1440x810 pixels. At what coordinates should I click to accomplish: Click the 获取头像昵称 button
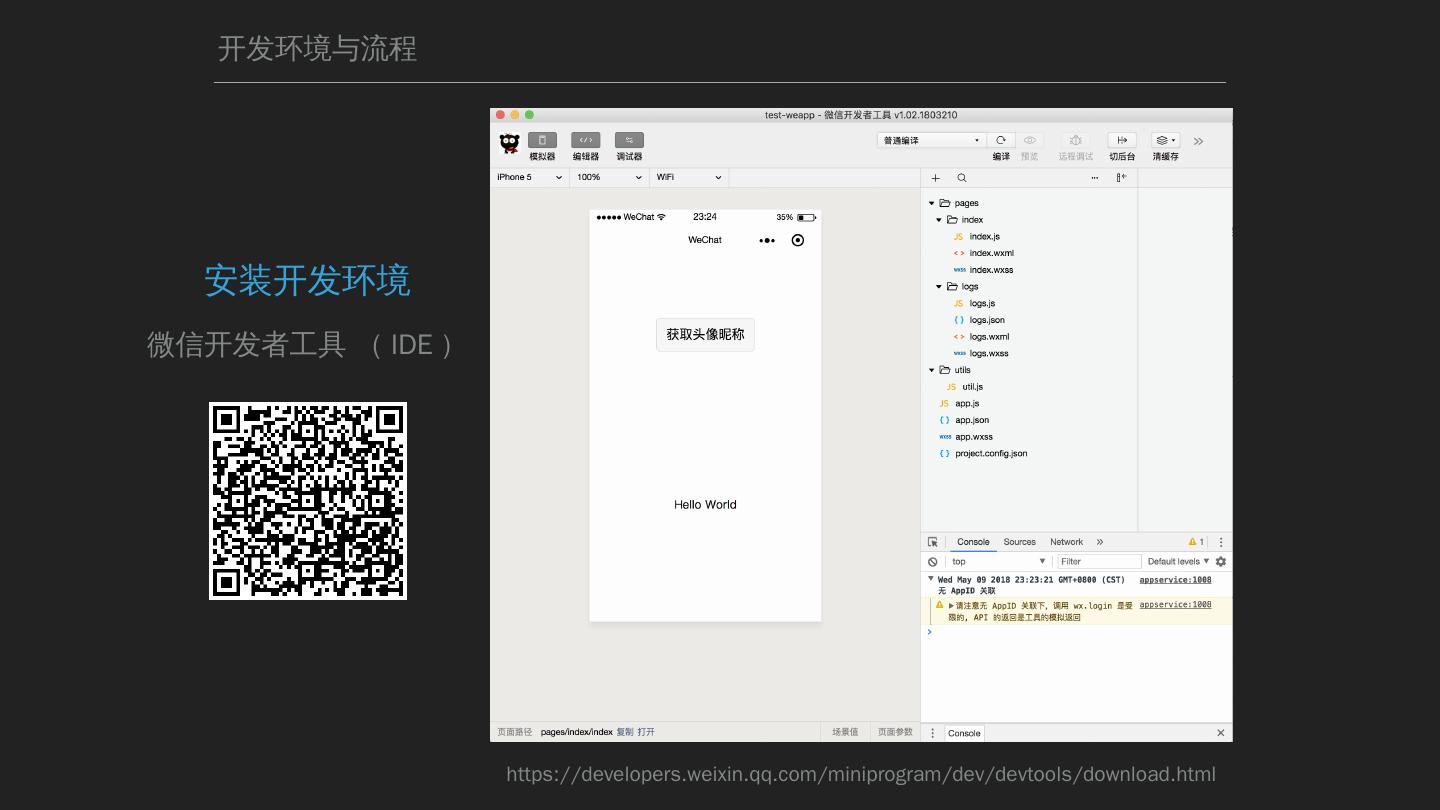[x=705, y=335]
